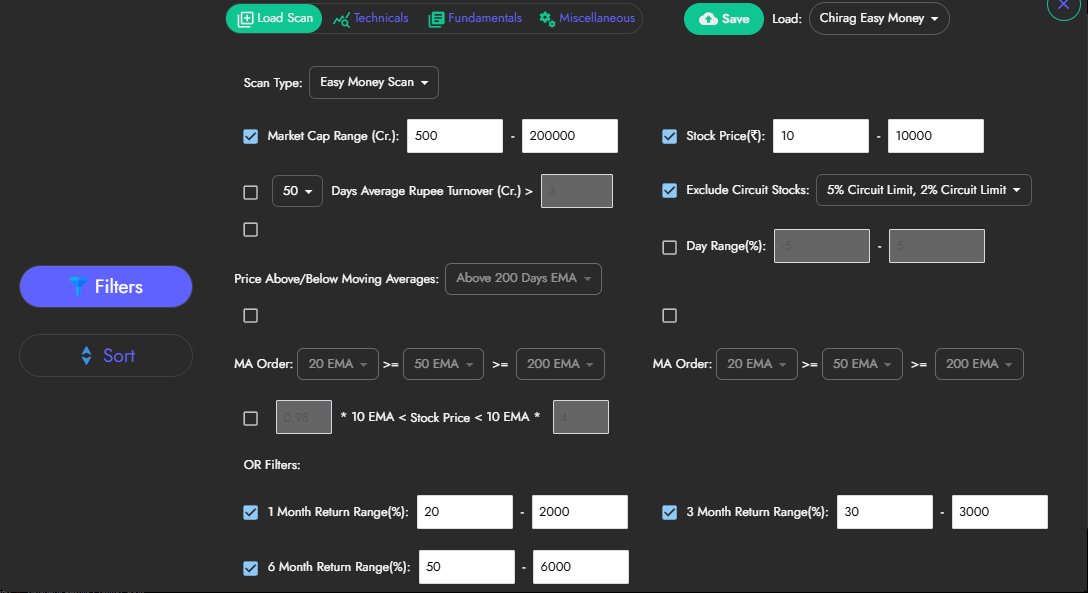Image resolution: width=1088 pixels, height=593 pixels.
Task: Uncheck 6 Month Return Range checkbox
Action: point(250,568)
